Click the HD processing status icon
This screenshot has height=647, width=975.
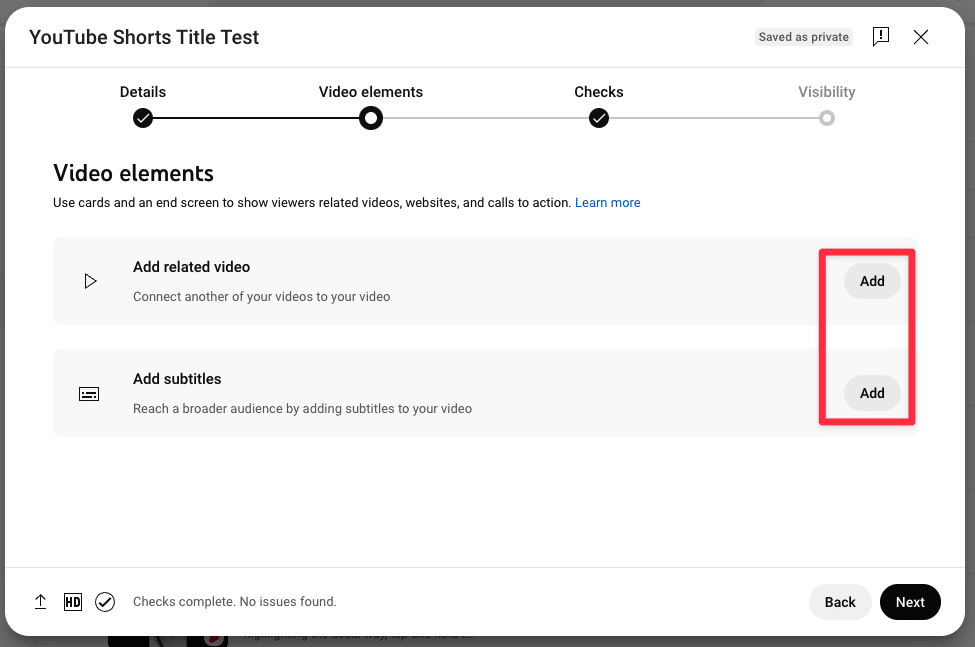coord(73,602)
